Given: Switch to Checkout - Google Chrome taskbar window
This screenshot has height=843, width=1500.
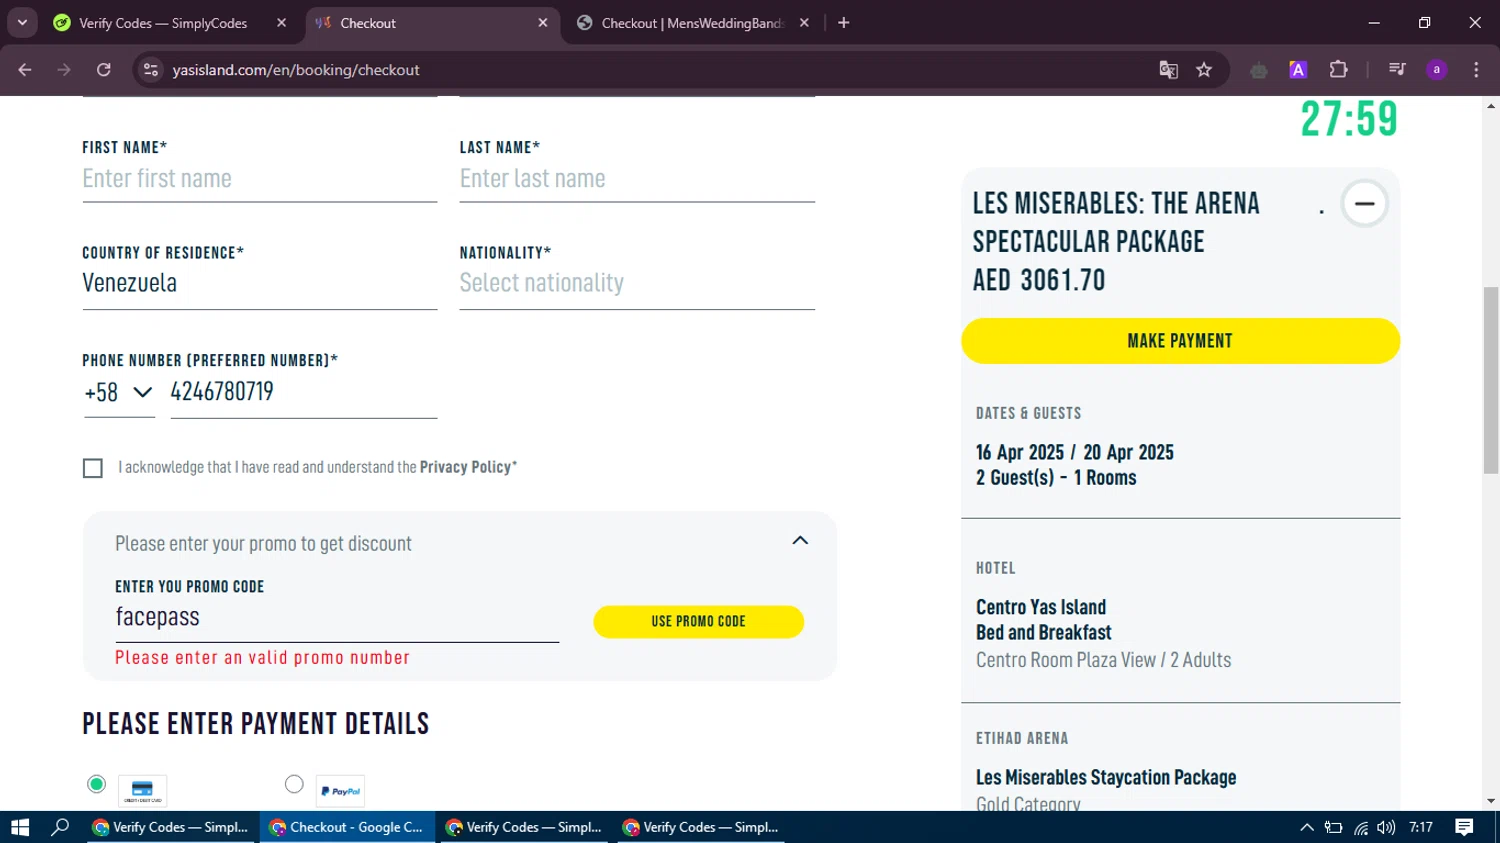Looking at the screenshot, I should (348, 827).
